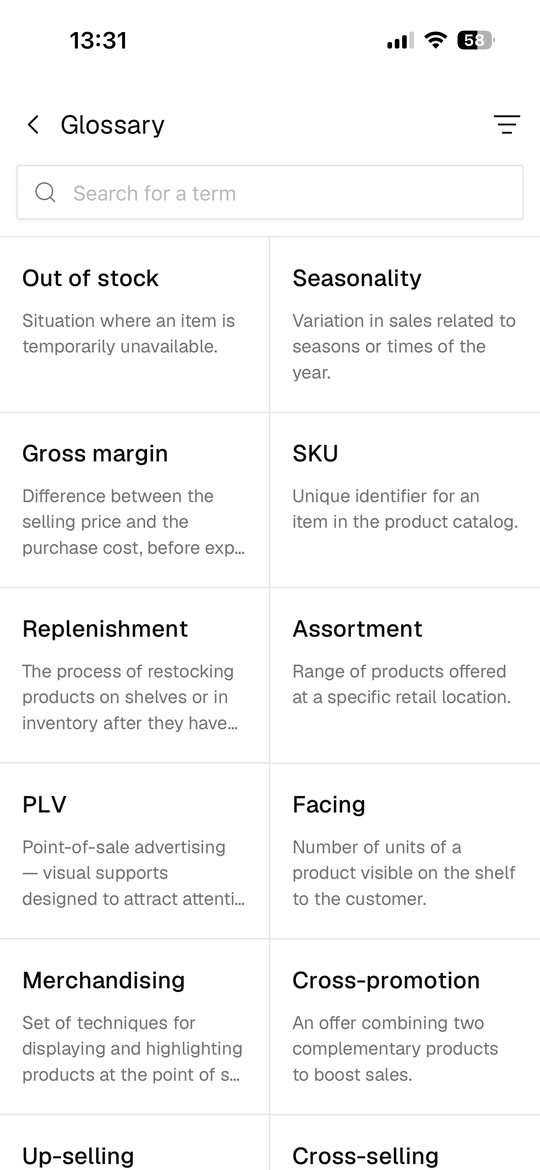
Task: Tap the magnifying glass search icon
Action: coord(45,193)
